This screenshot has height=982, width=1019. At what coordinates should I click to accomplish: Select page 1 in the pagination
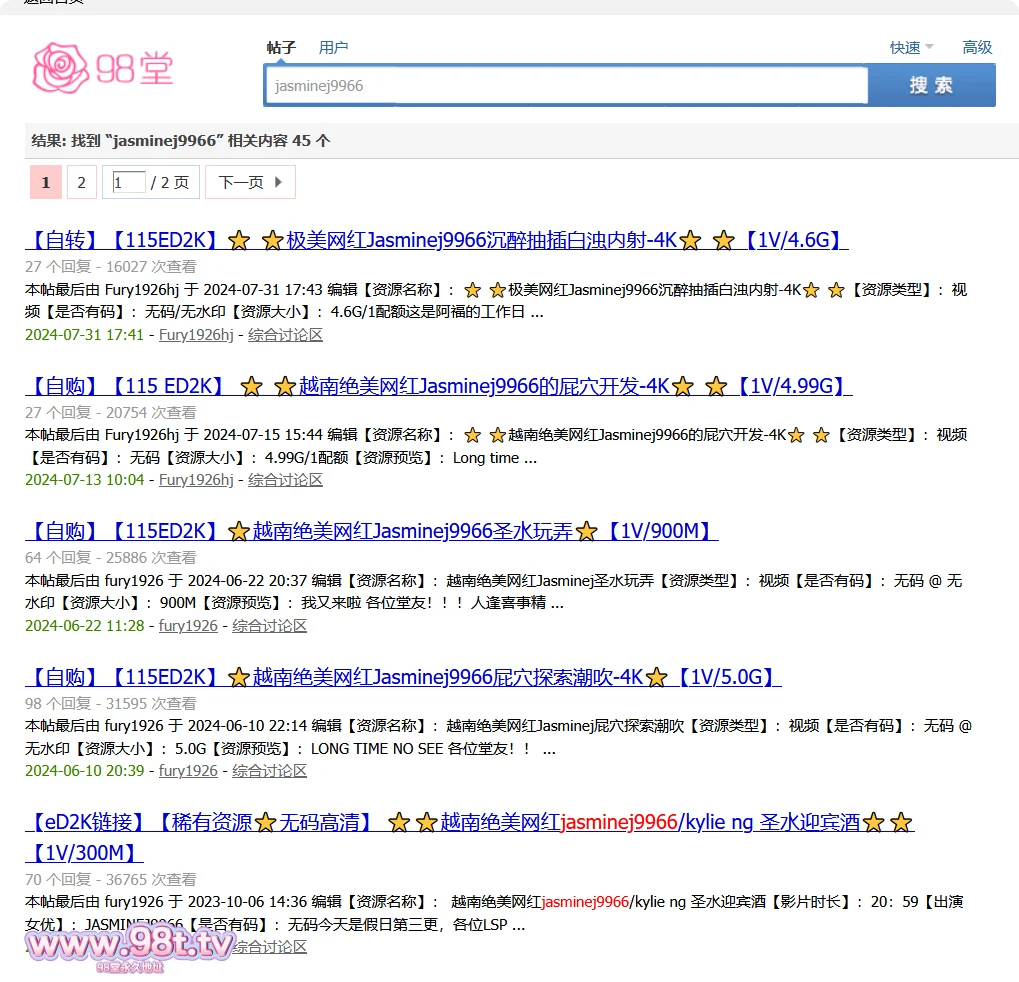point(46,182)
